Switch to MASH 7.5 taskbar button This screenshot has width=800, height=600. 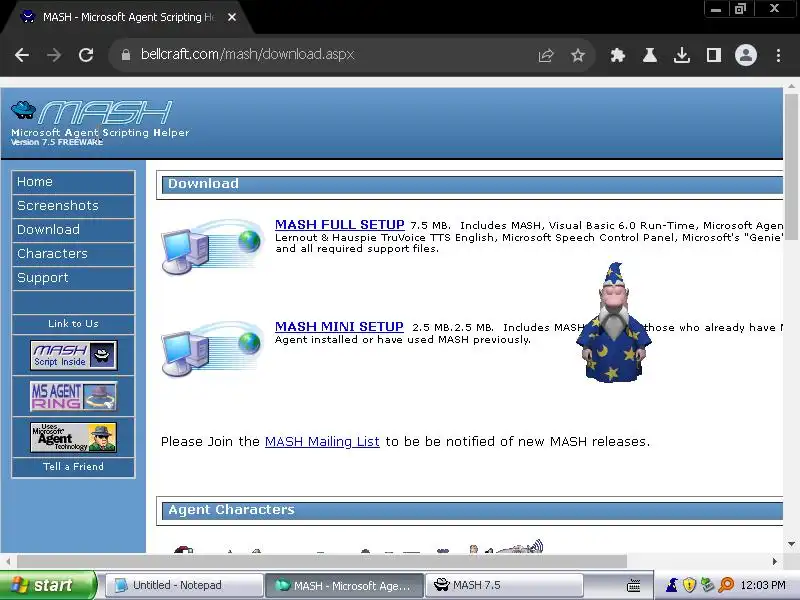point(504,585)
